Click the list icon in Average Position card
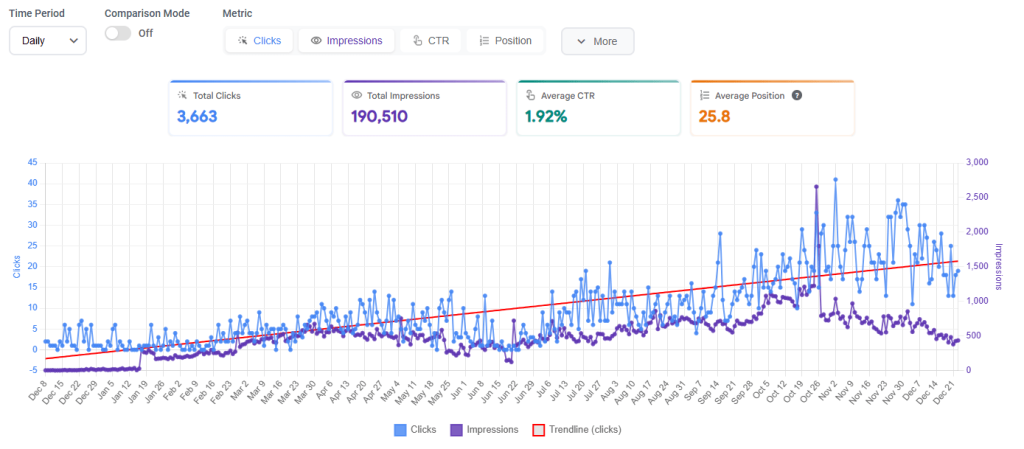Image resolution: width=1024 pixels, height=449 pixels. point(704,96)
